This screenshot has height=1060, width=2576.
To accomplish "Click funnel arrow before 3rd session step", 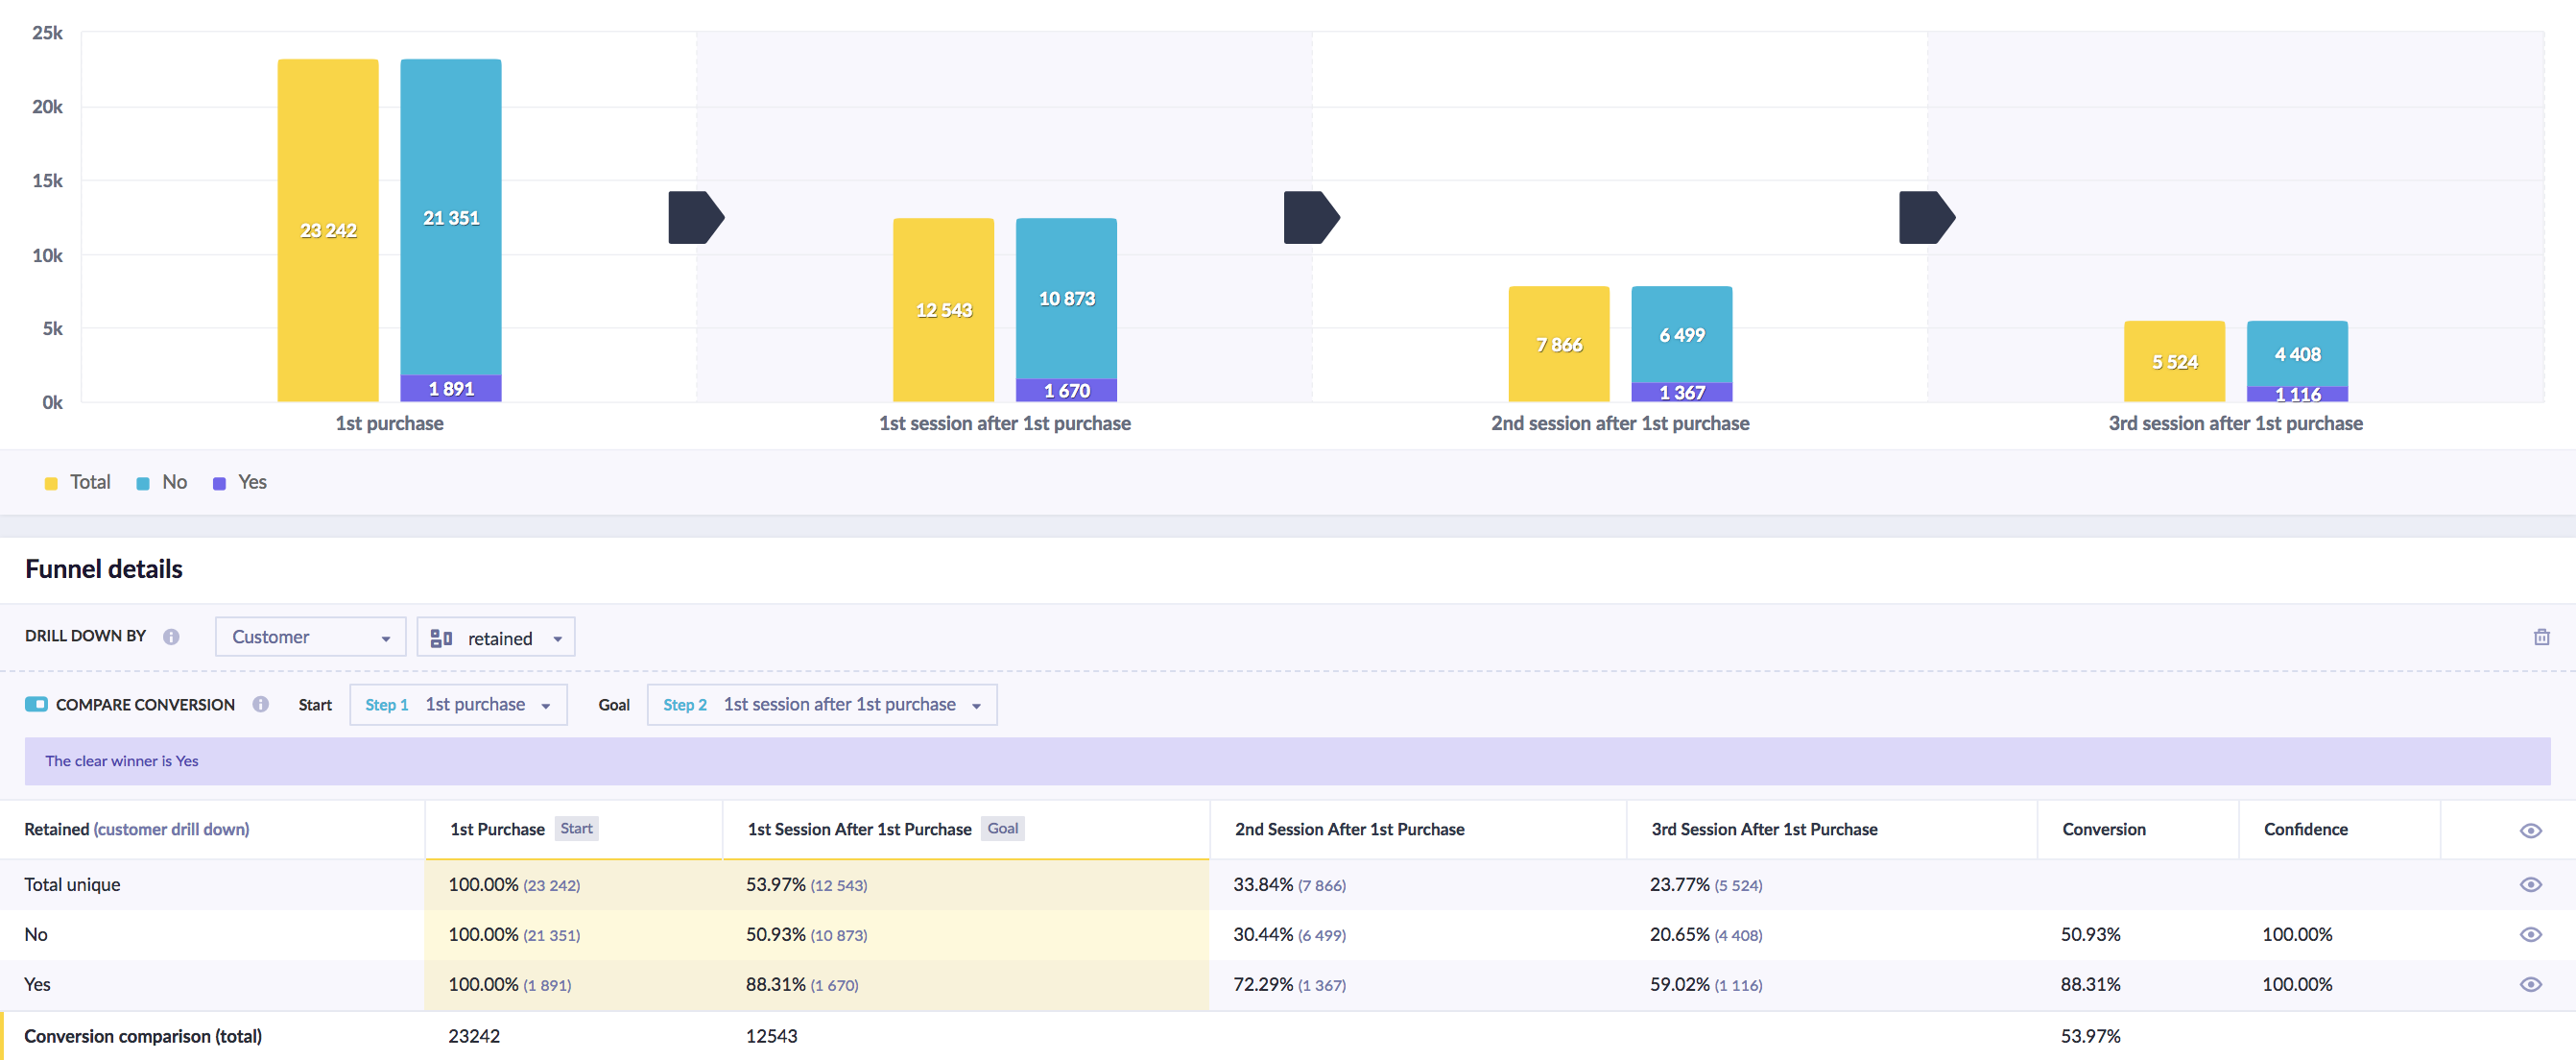I will point(1925,217).
